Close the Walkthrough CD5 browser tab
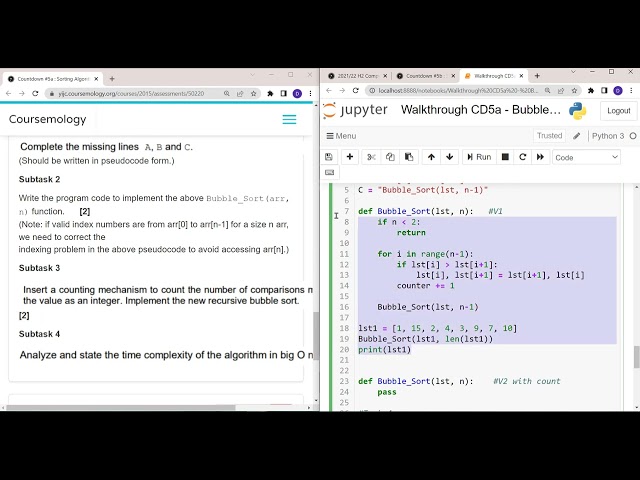The image size is (640, 480). 521,76
